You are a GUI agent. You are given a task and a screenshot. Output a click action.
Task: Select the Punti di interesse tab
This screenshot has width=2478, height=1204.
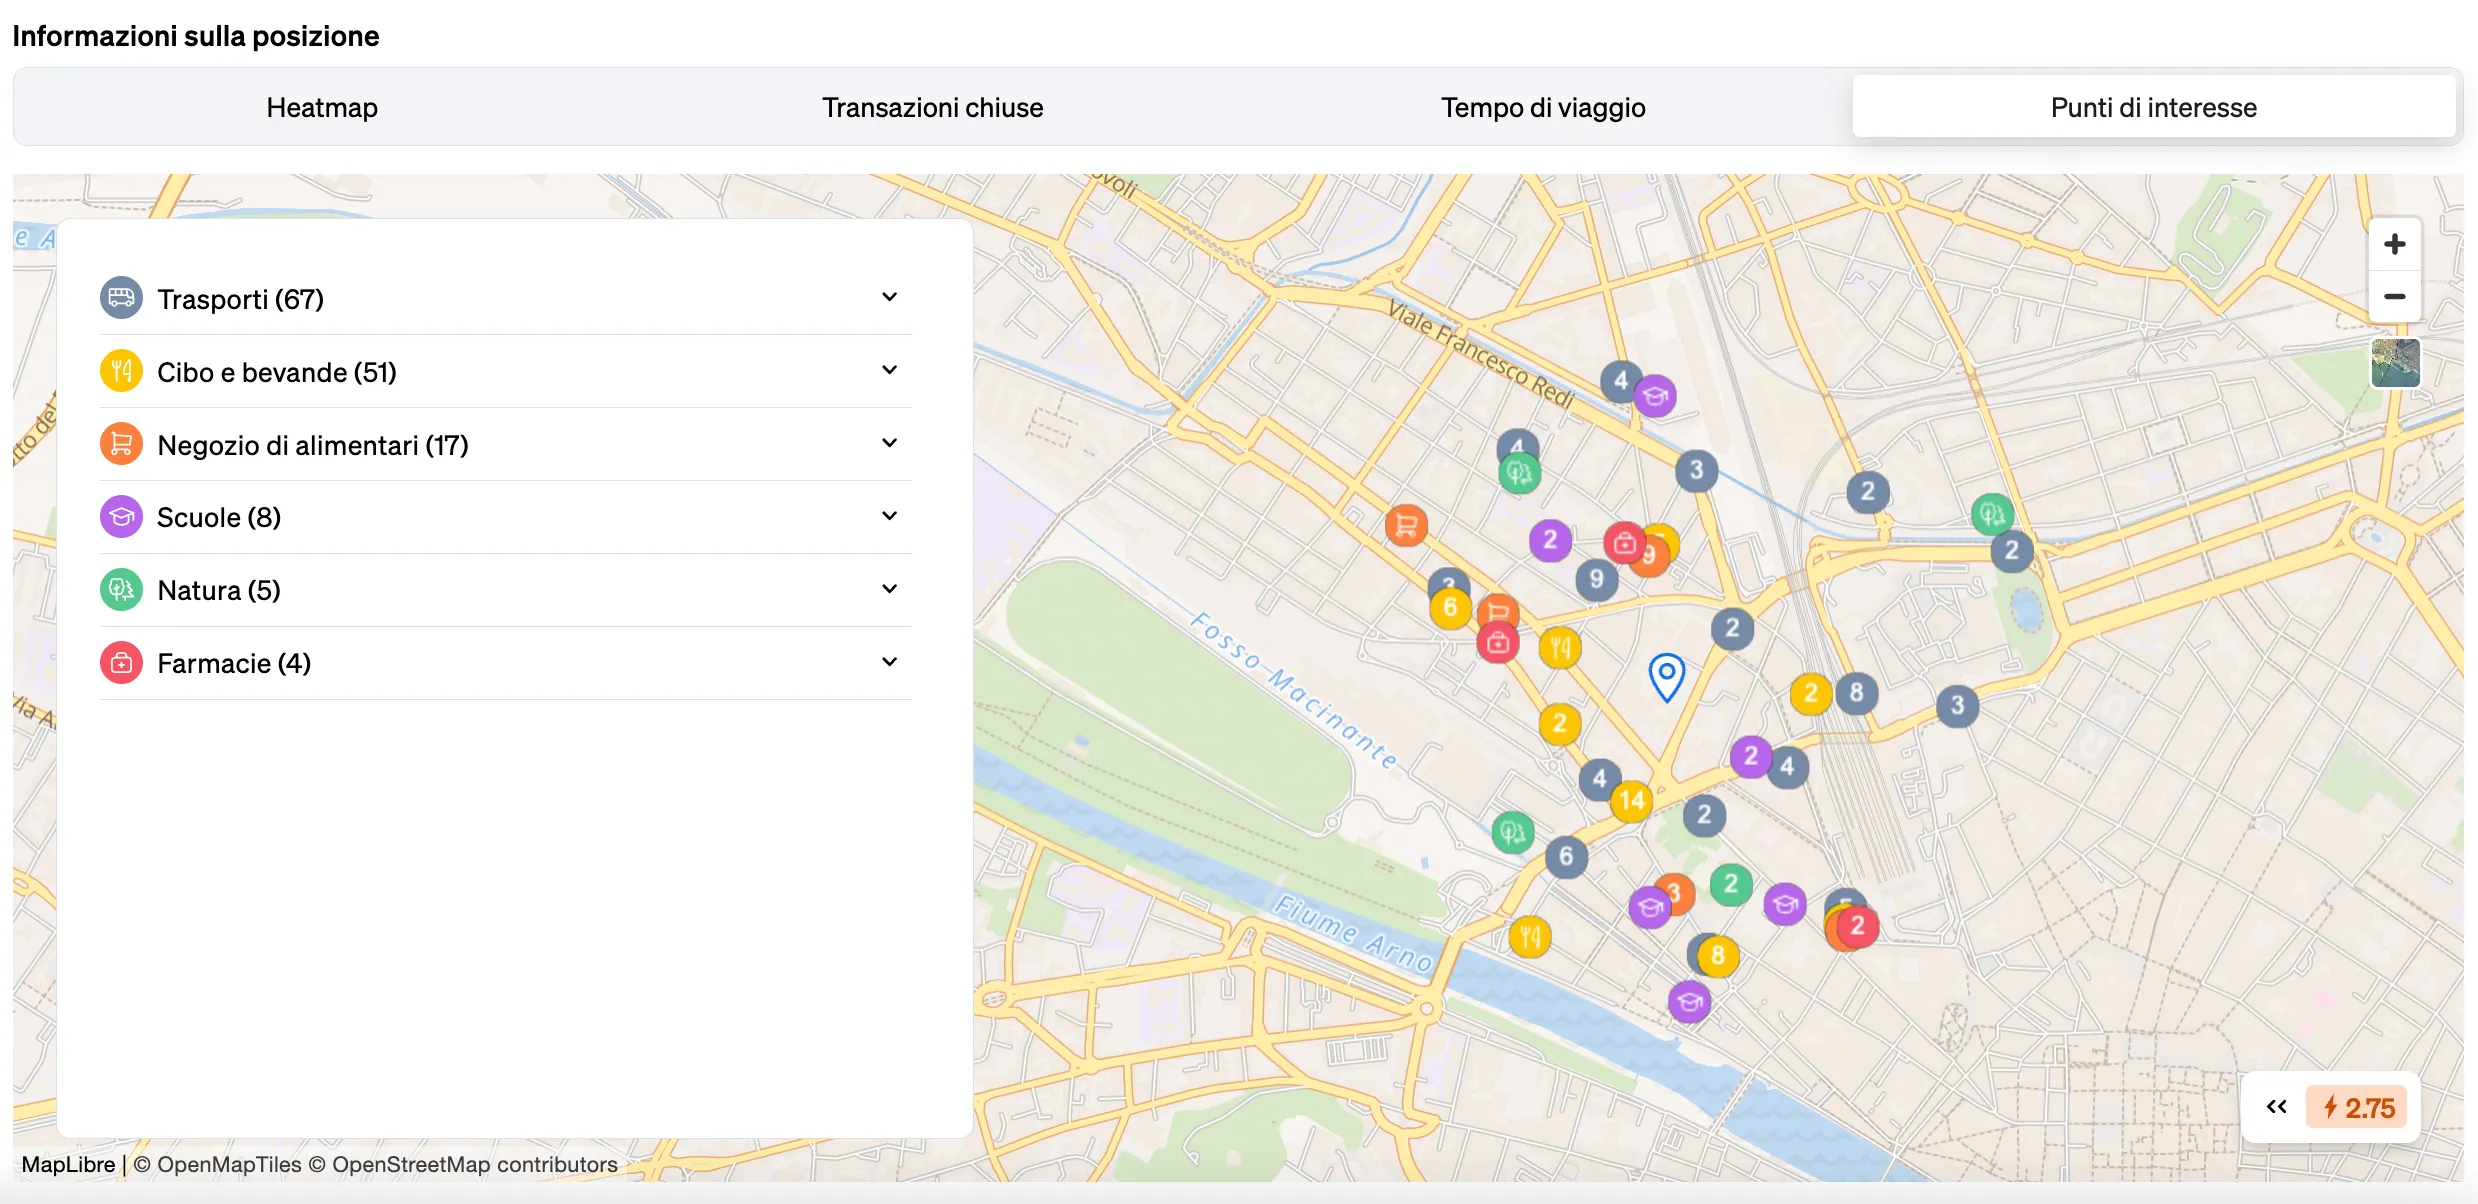pos(2153,107)
